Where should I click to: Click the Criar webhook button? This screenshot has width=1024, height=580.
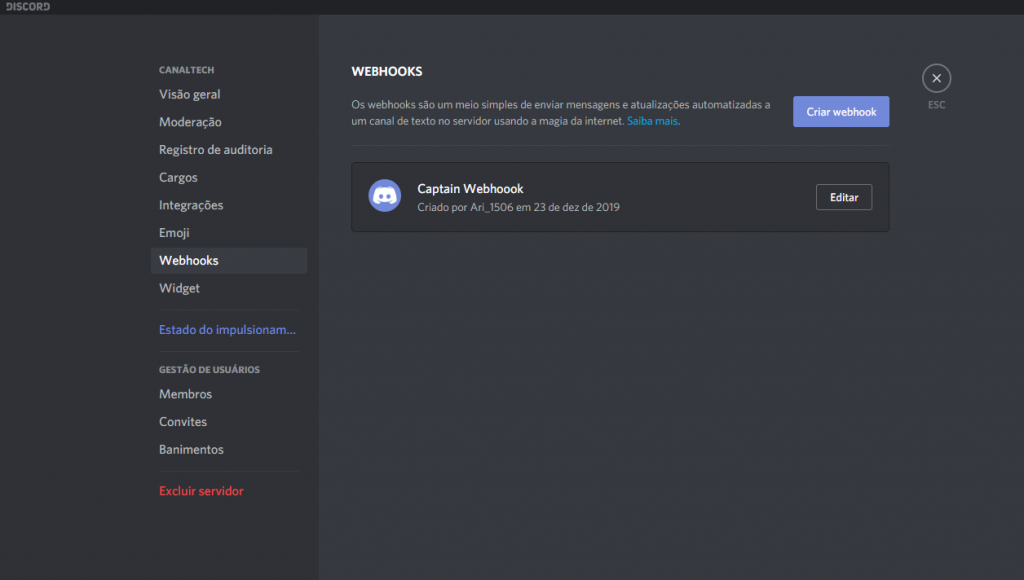point(841,112)
